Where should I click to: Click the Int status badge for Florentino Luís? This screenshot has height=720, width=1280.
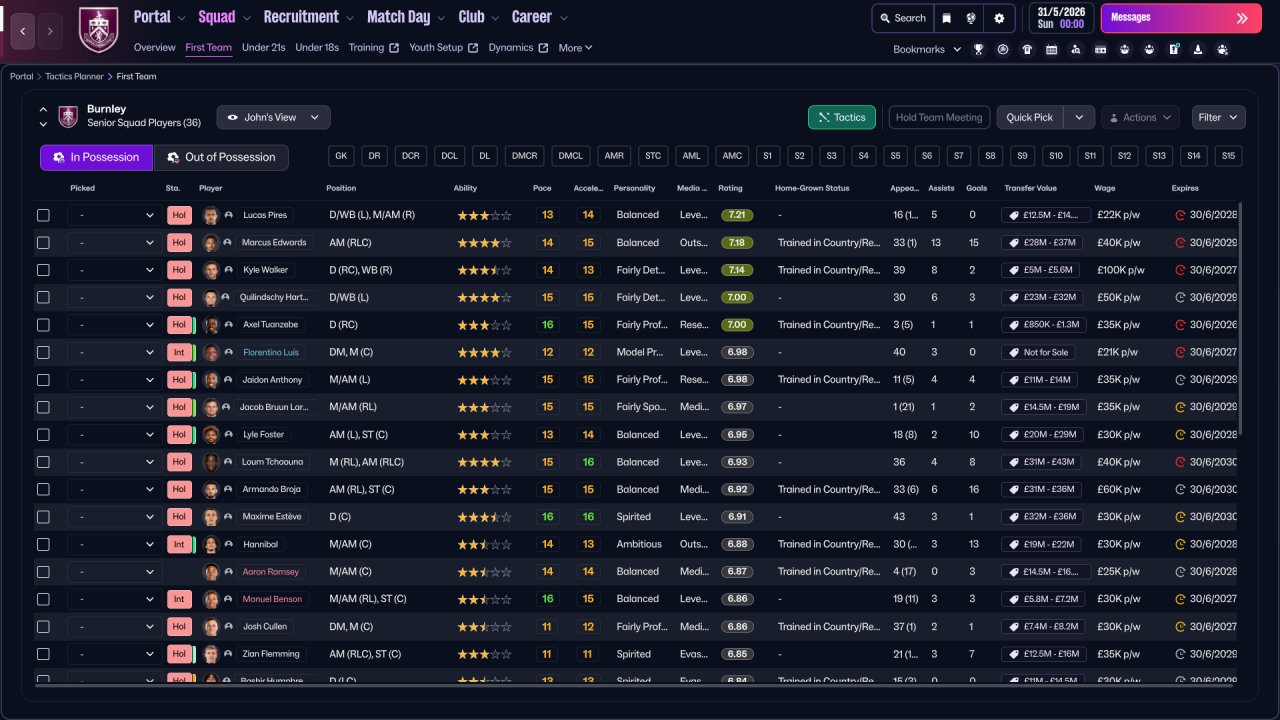coord(179,352)
